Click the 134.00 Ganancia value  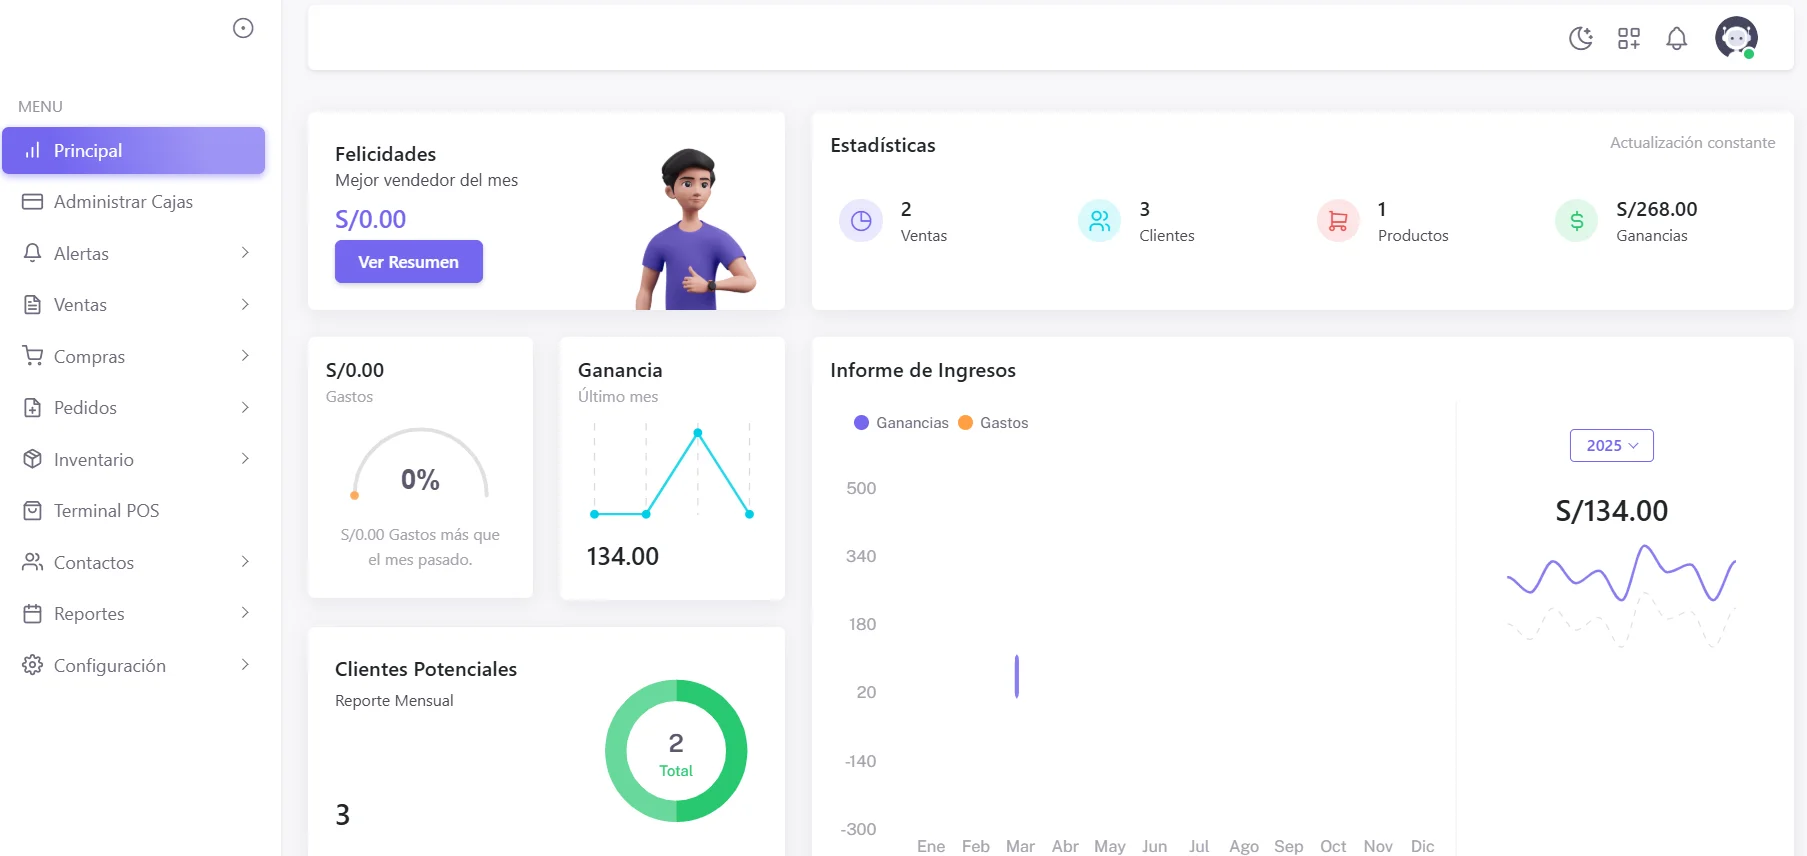pos(623,556)
